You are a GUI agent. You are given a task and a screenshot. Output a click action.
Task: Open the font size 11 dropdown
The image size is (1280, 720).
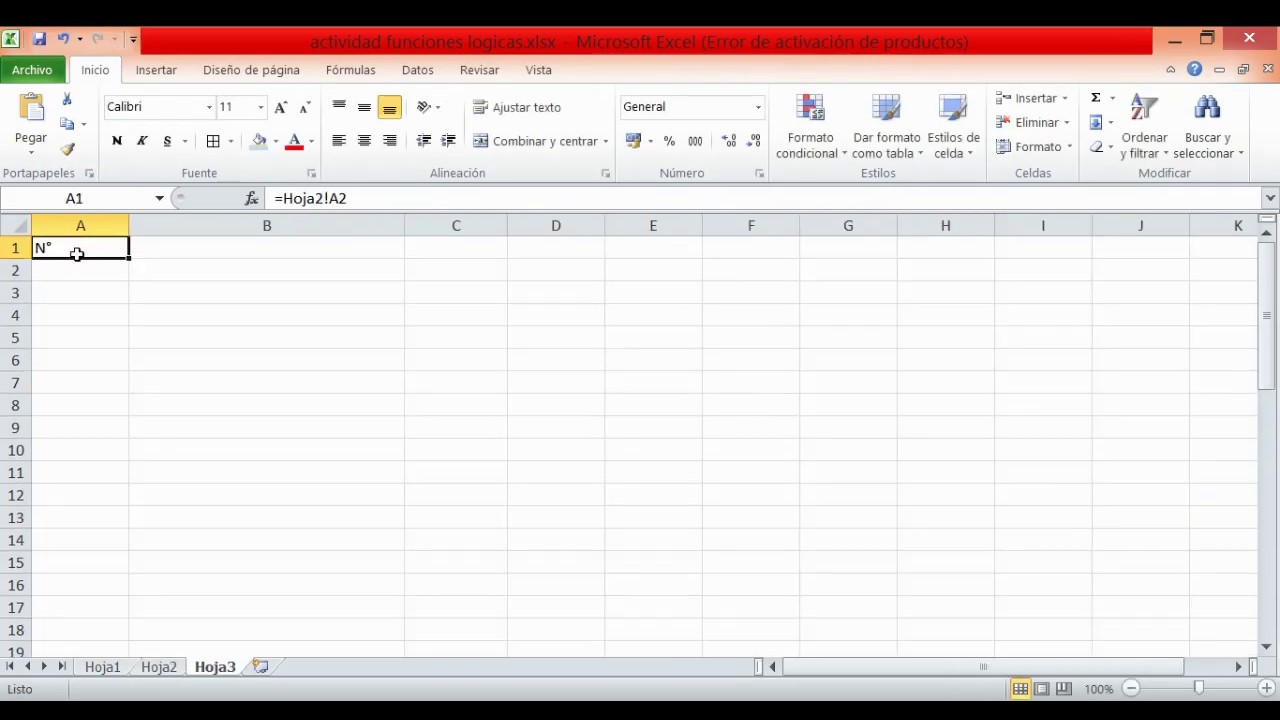click(x=261, y=107)
